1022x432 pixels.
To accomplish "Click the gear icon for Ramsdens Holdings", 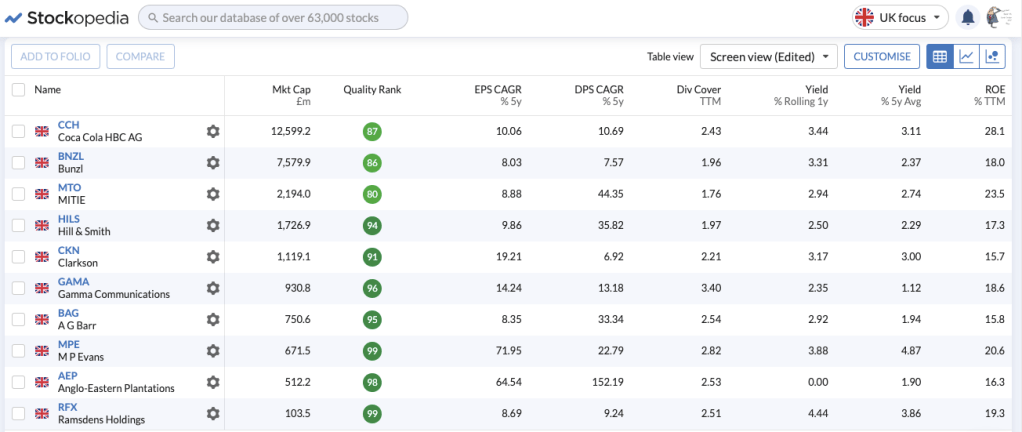I will click(212, 413).
